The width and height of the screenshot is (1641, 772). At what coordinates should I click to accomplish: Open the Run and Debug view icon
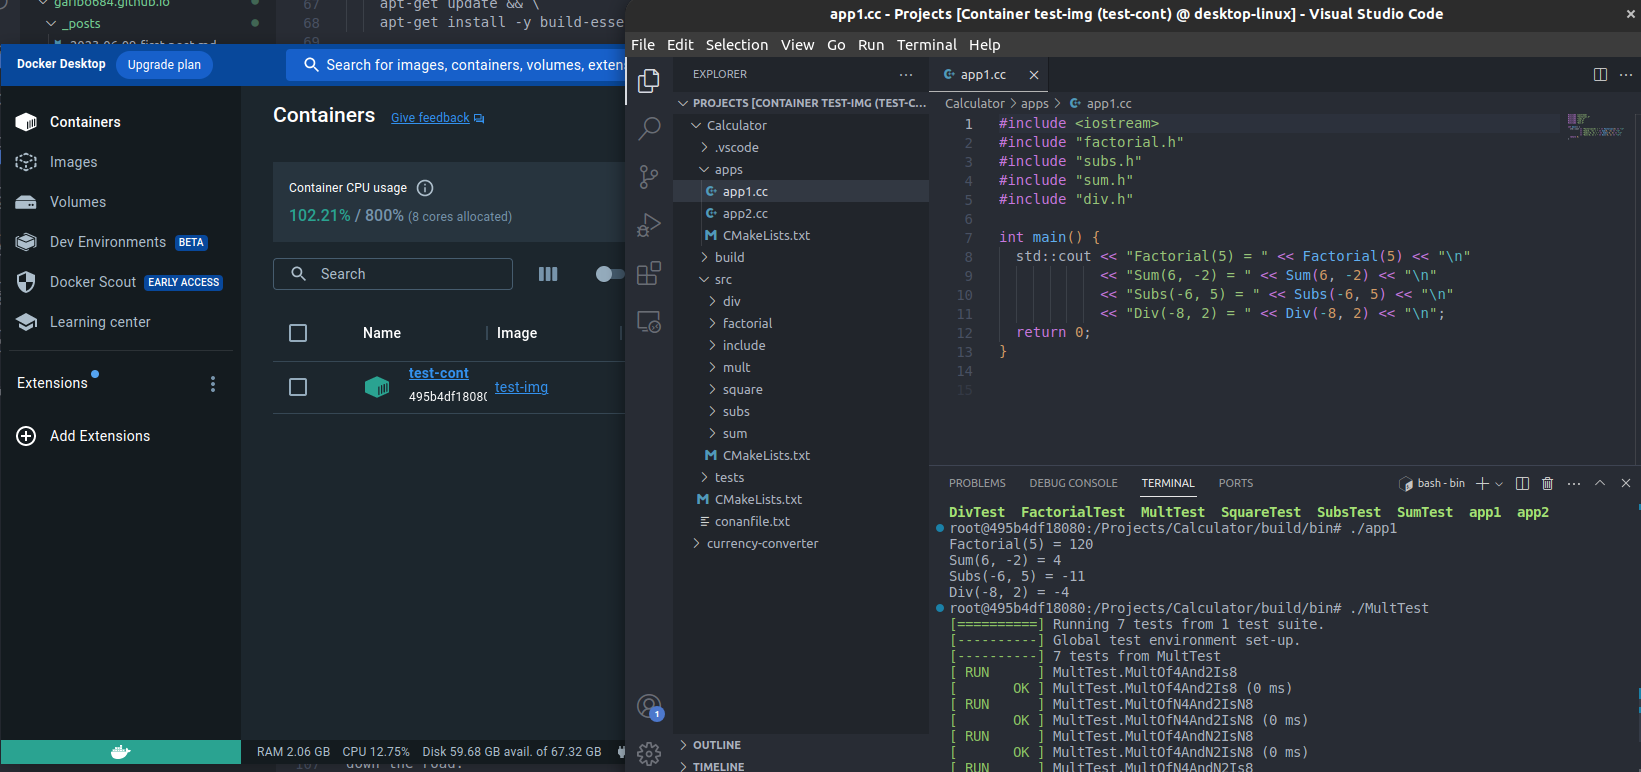(x=649, y=225)
